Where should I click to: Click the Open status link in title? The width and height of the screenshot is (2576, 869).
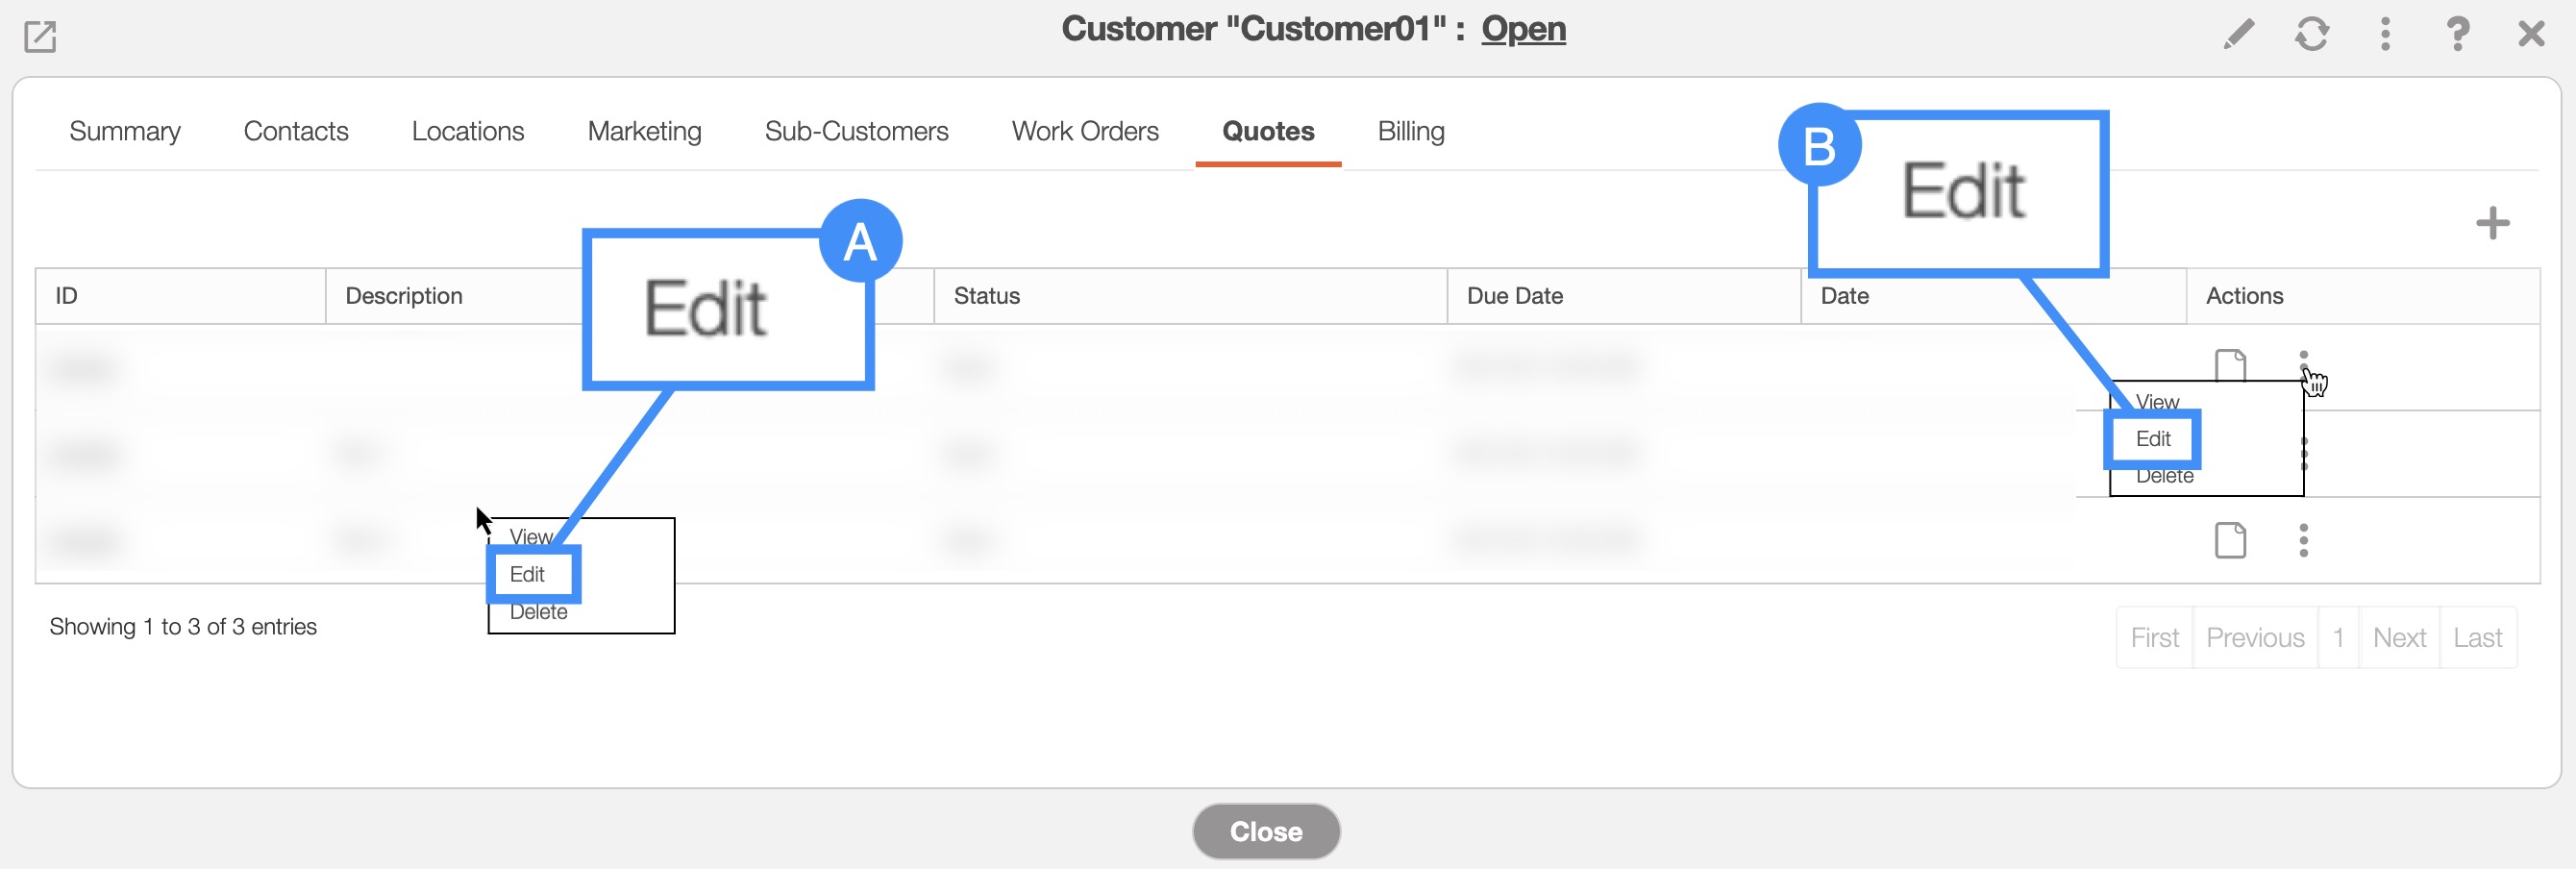point(1523,29)
